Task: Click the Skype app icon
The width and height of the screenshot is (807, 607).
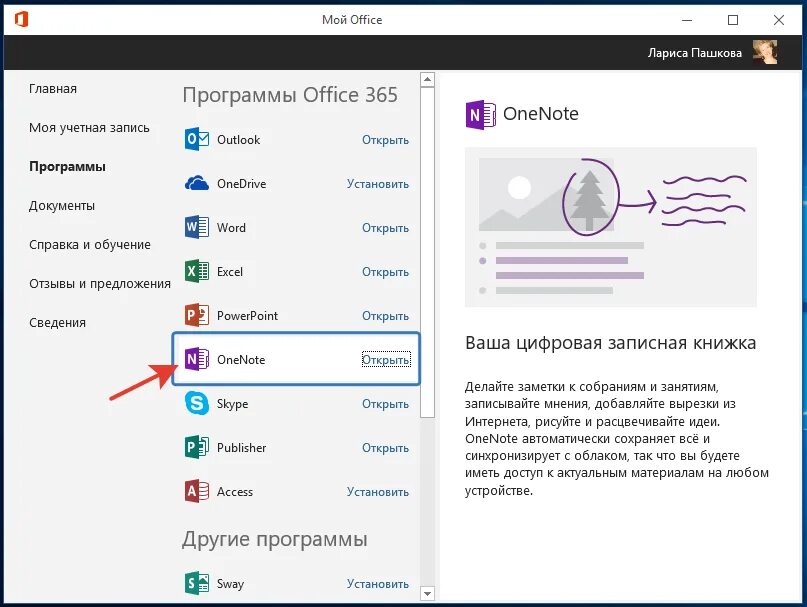Action: (197, 403)
